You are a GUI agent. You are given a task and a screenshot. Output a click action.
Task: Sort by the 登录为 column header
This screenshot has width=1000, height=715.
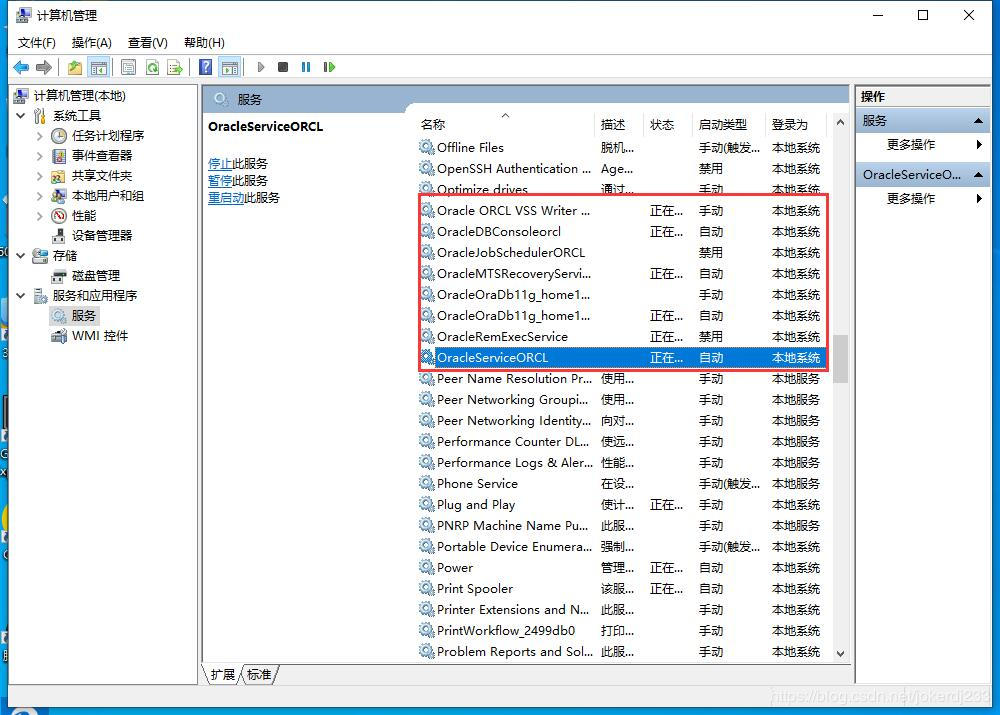795,124
